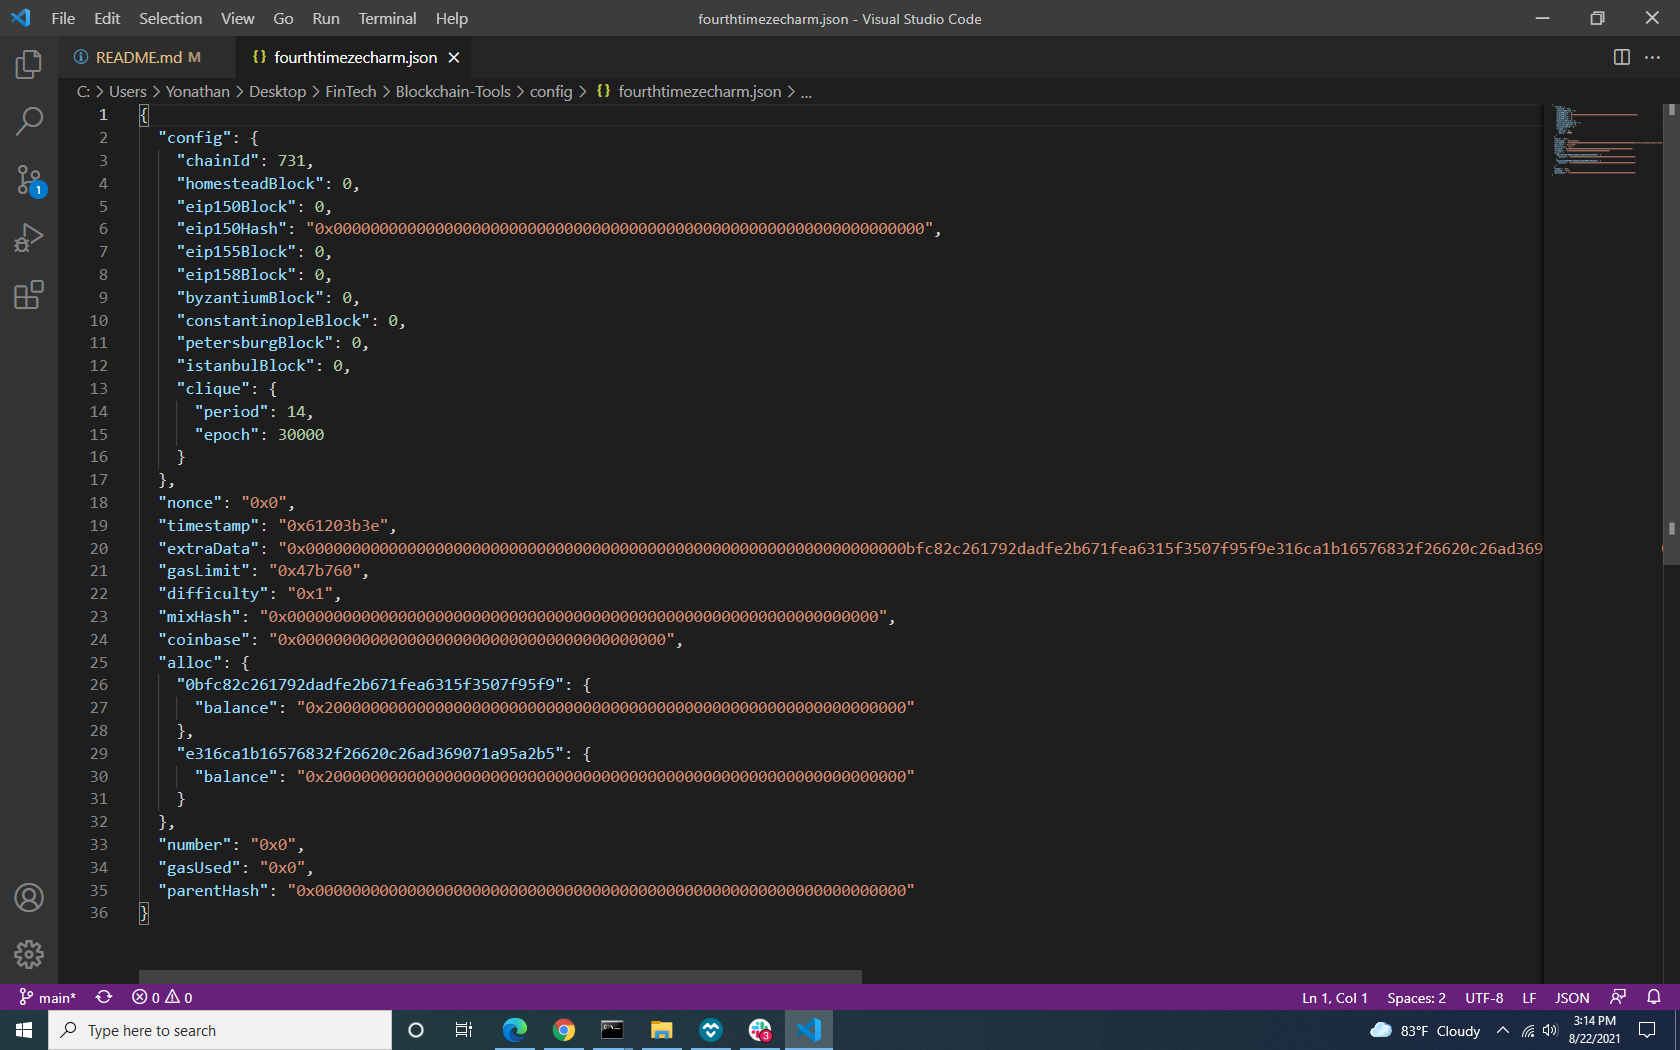Open the Problems errors and warnings indicator
The width and height of the screenshot is (1680, 1050).
(162, 998)
